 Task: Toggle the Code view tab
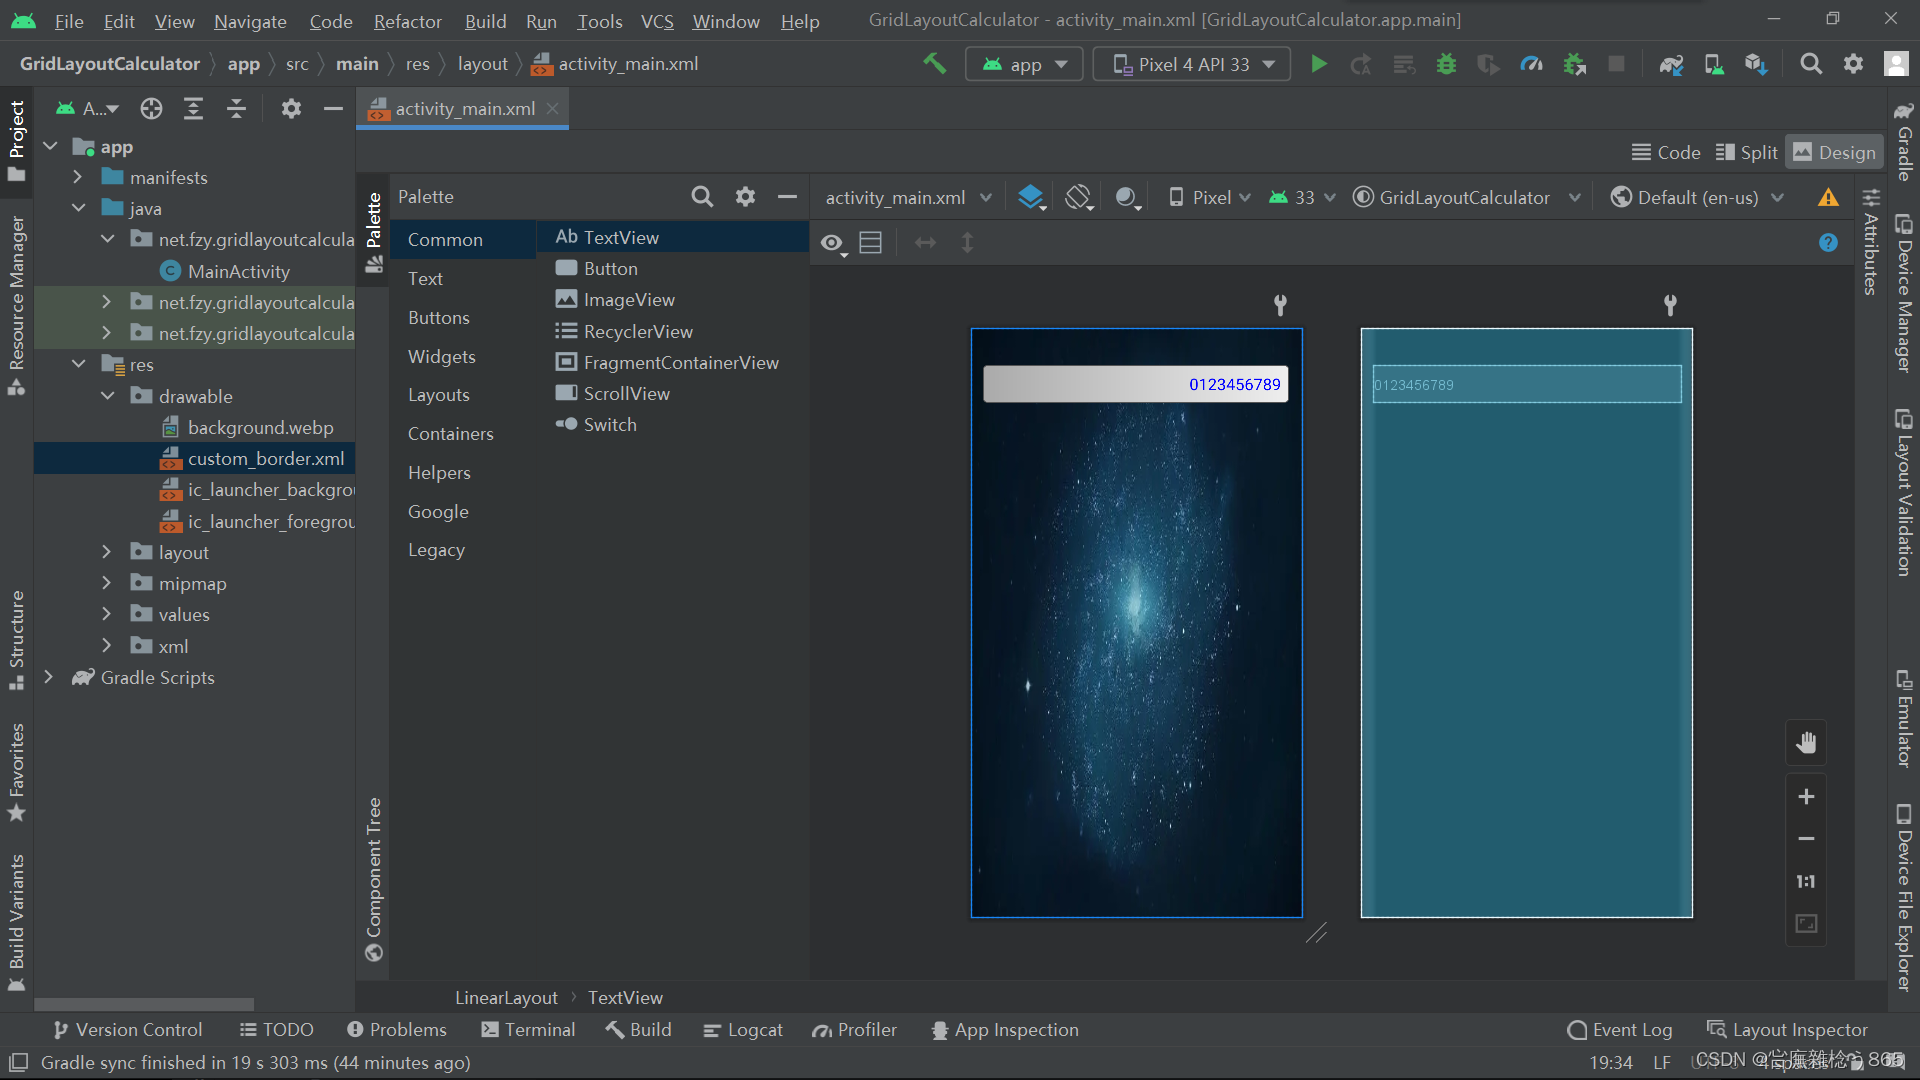pos(1668,152)
